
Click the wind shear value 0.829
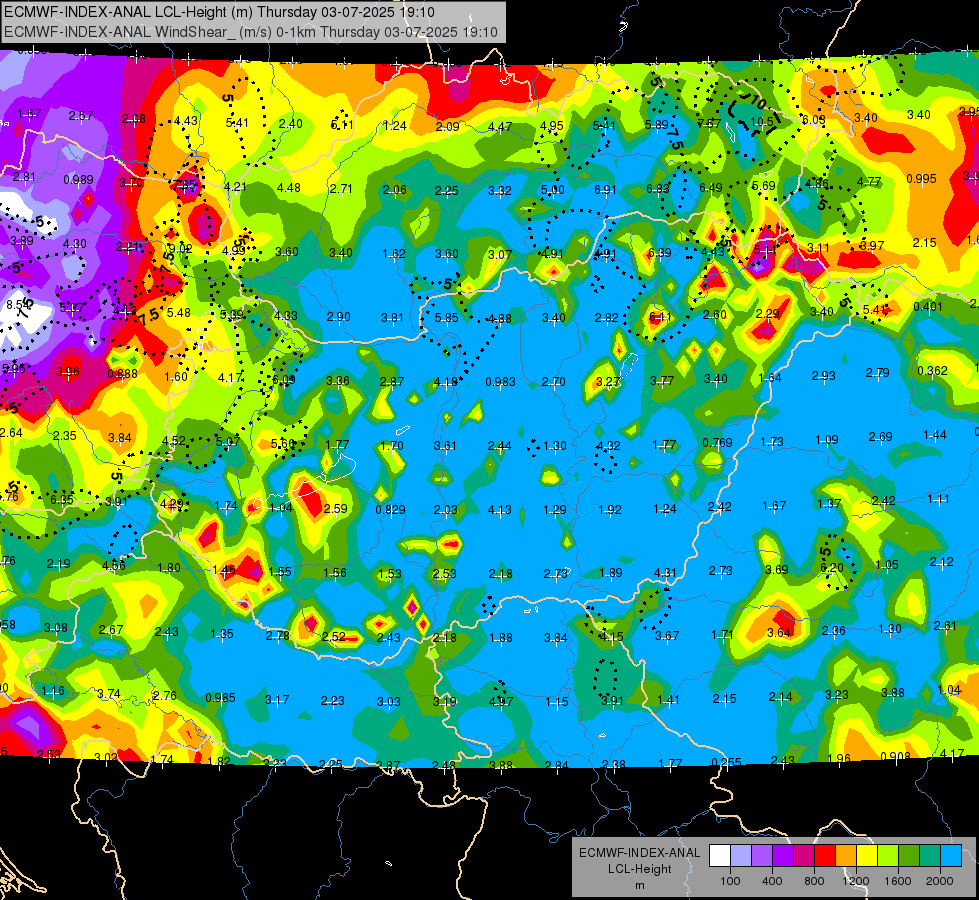point(390,510)
